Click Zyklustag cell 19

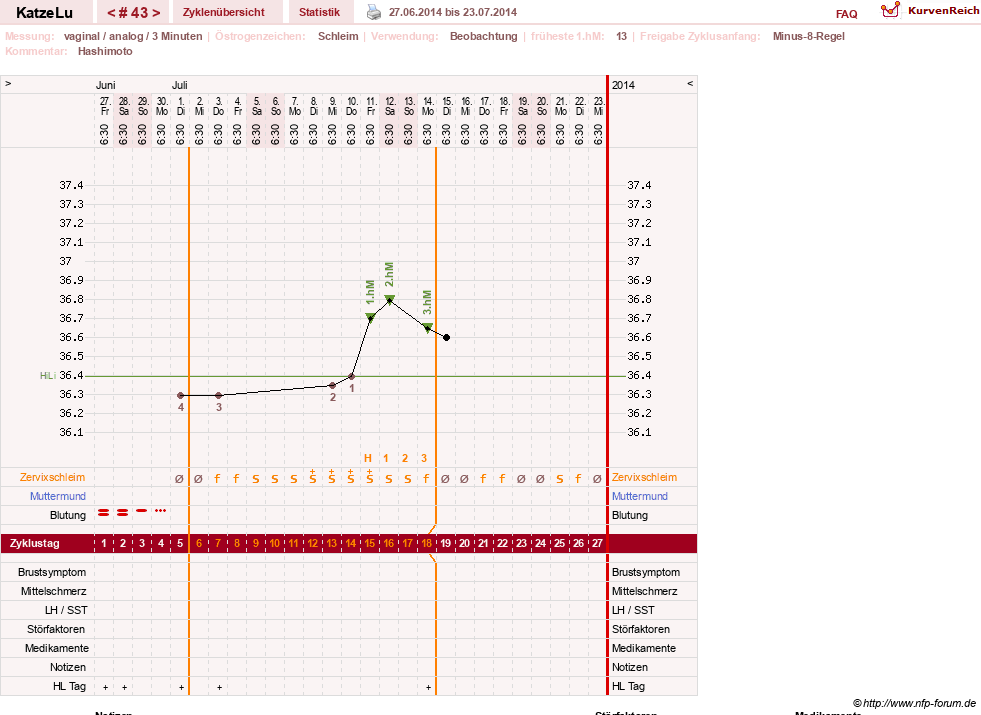(x=445, y=543)
